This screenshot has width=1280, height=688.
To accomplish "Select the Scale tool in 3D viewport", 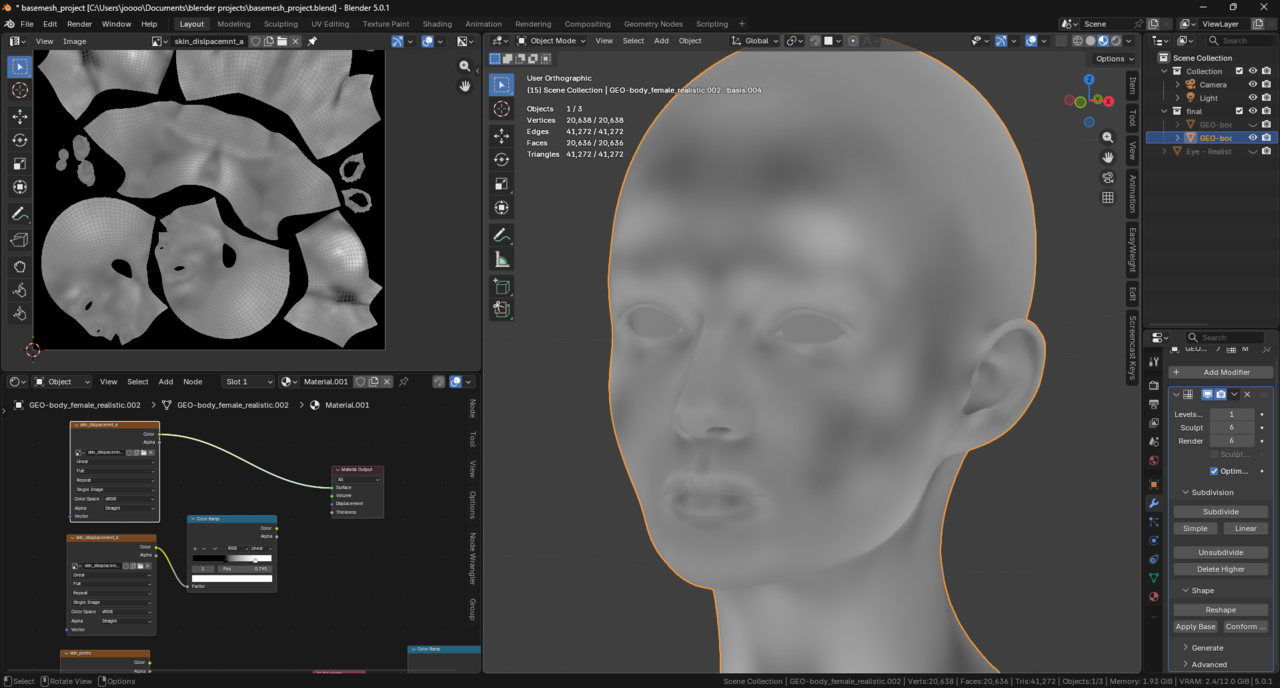I will 502,184.
